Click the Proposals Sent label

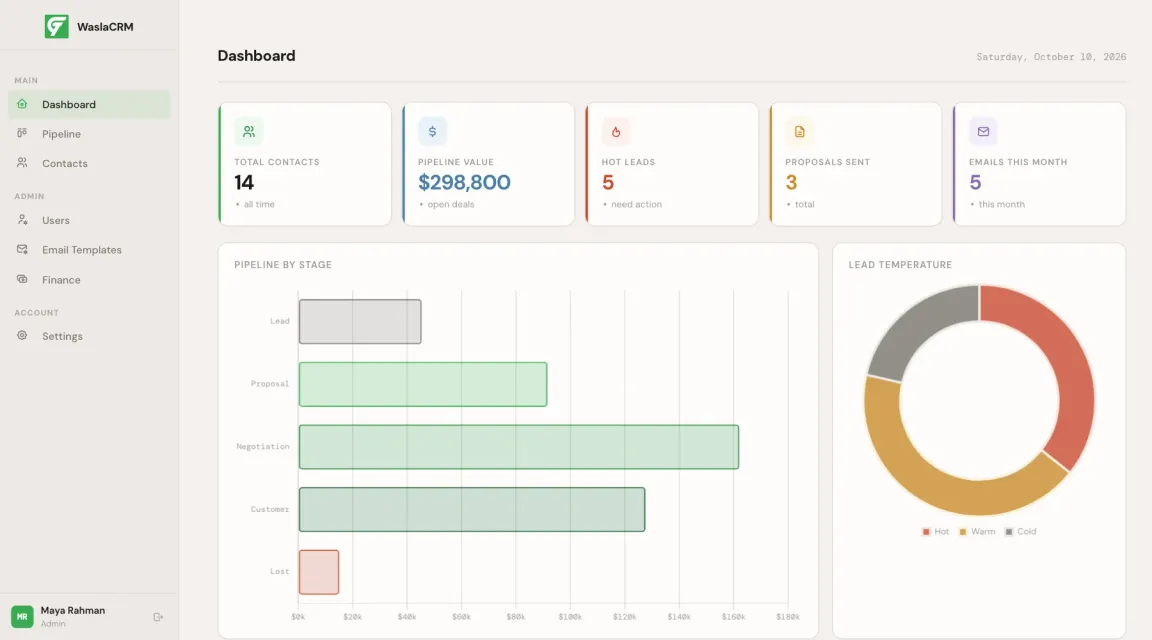[x=827, y=162]
